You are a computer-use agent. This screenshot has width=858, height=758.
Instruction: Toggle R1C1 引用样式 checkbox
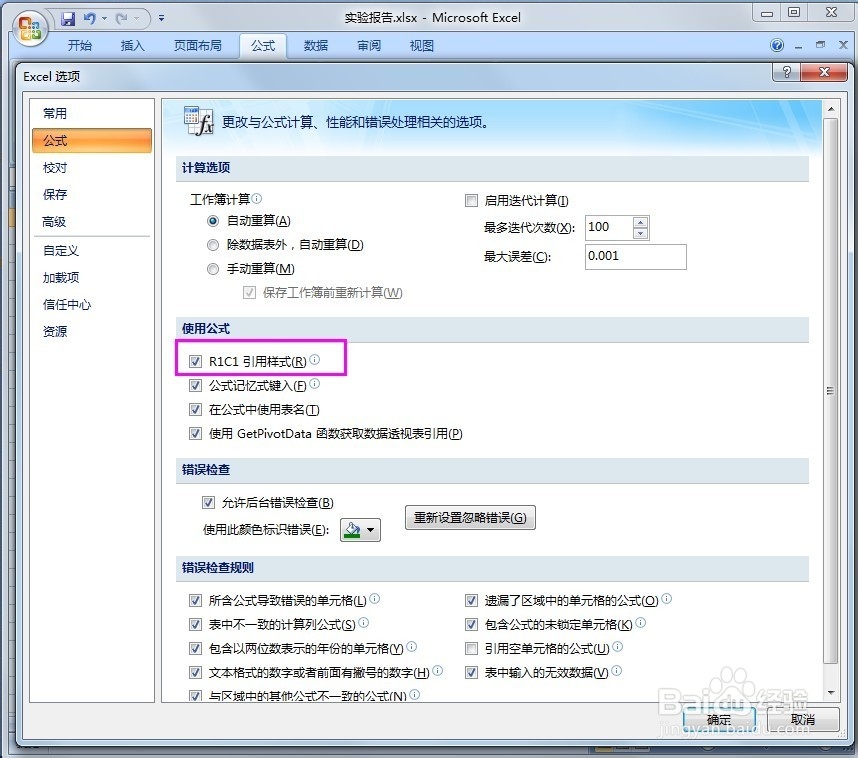point(195,362)
